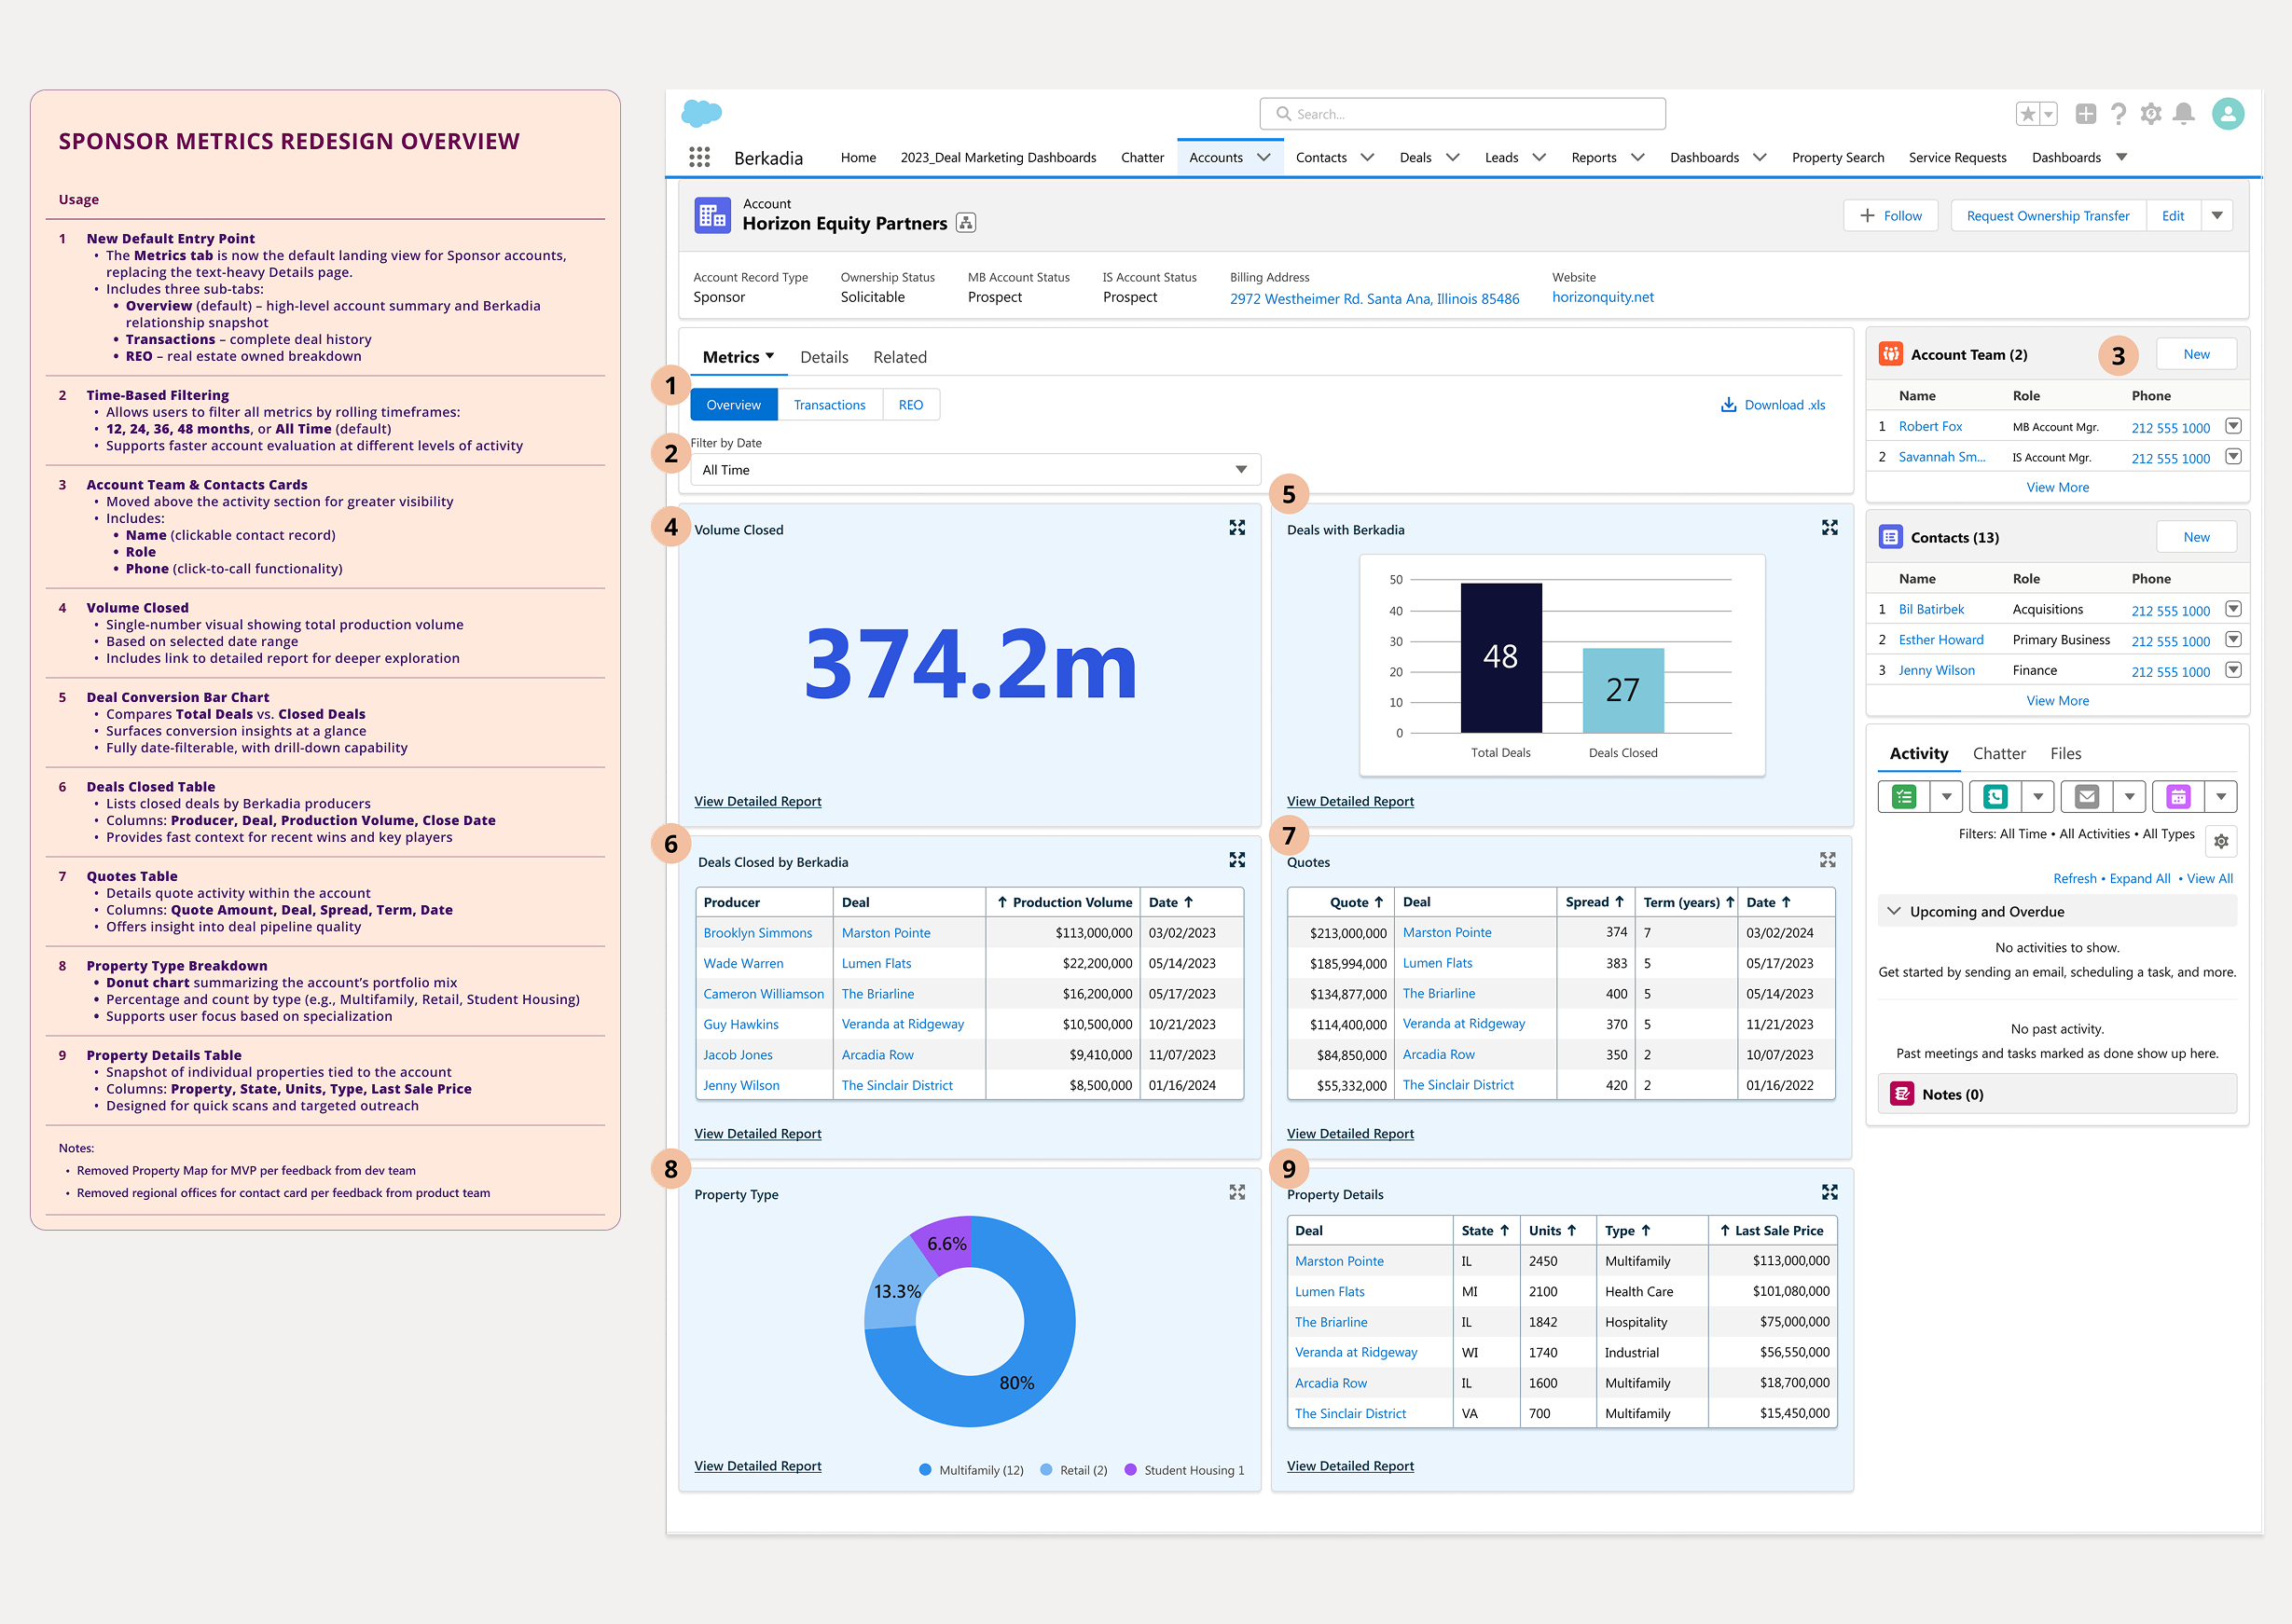
Task: Open the Leads nav dropdown chevron
Action: 1540,157
